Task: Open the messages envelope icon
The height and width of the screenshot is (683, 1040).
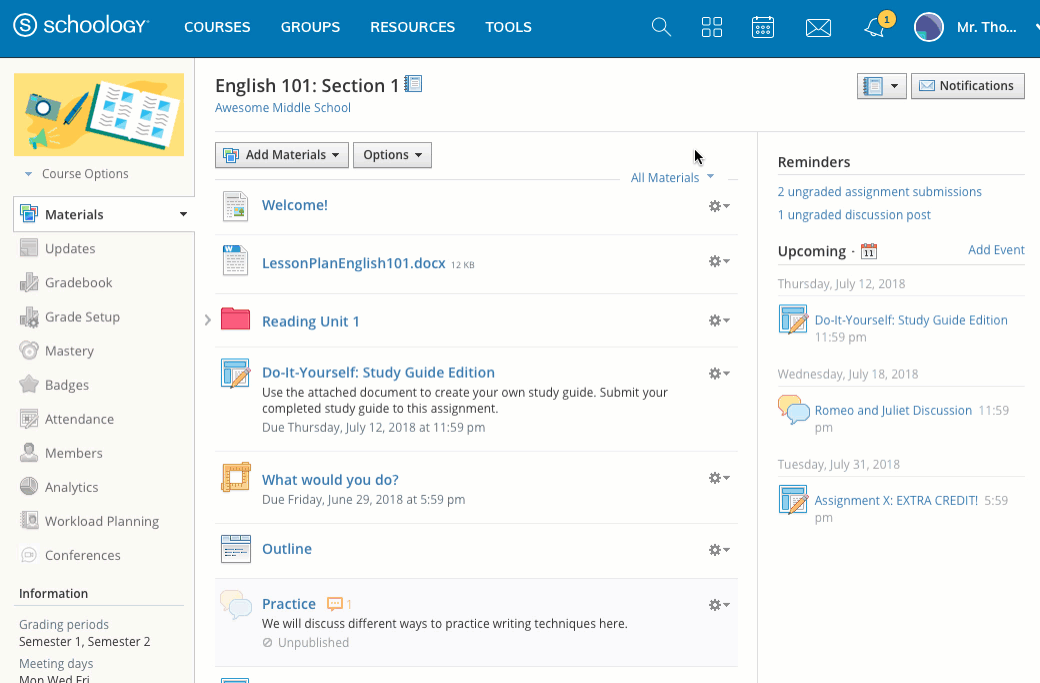Action: (818, 28)
